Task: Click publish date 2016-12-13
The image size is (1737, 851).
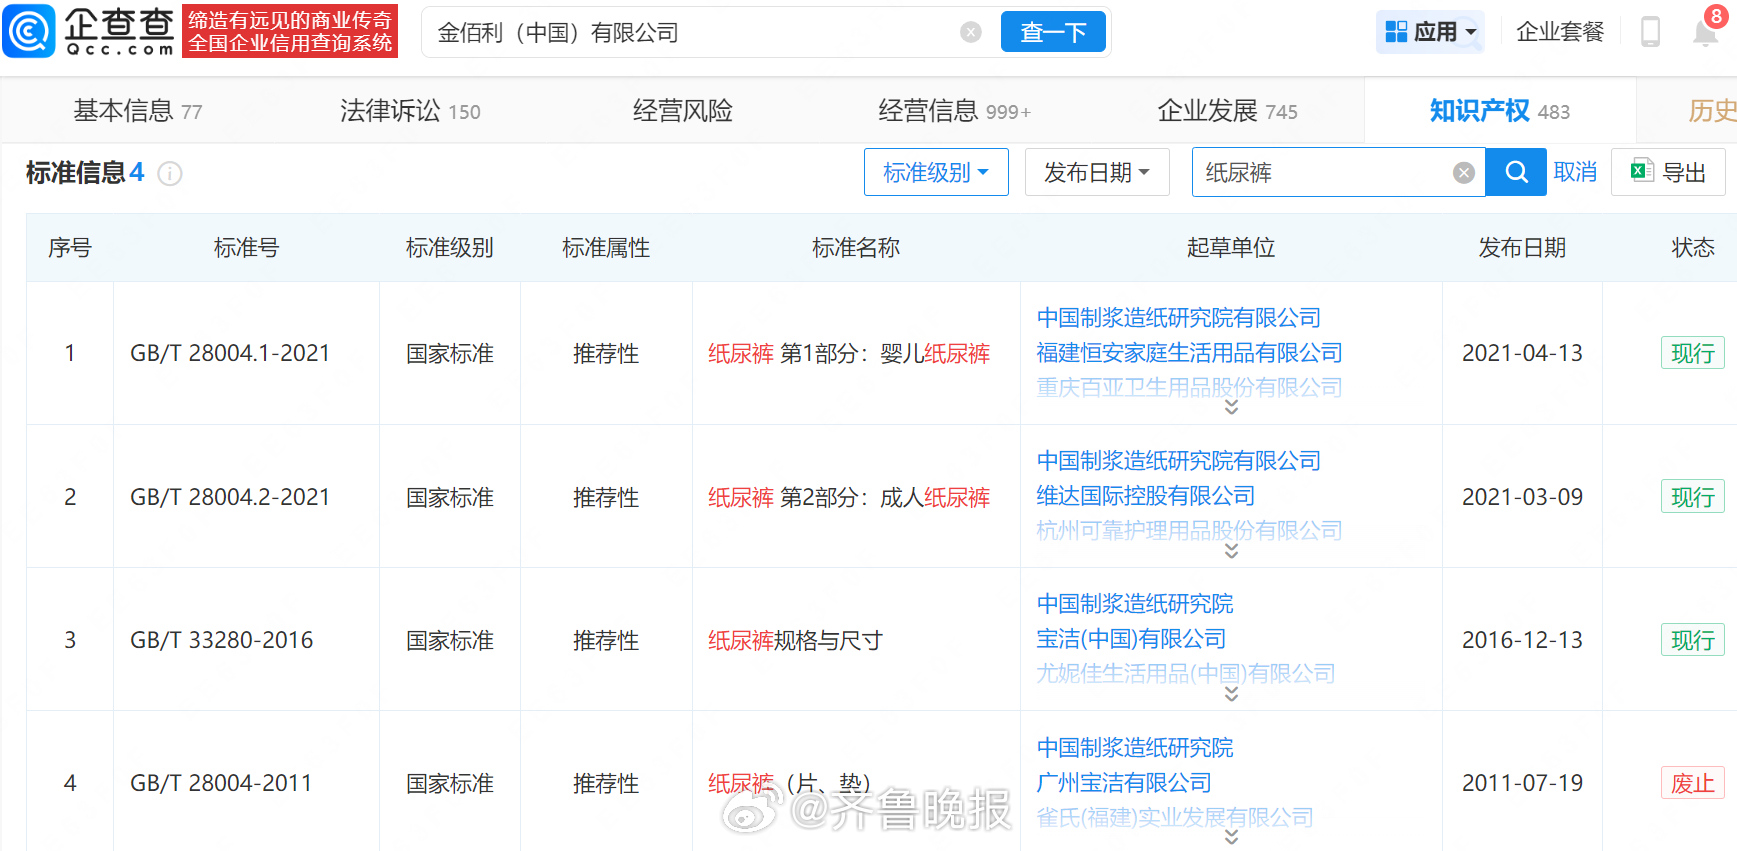Action: pyautogui.click(x=1522, y=640)
